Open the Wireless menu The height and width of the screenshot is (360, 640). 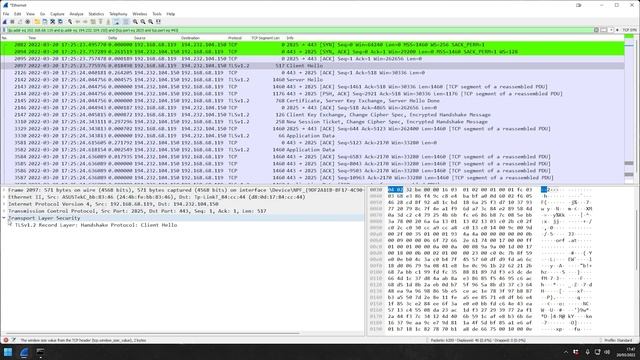coord(140,14)
